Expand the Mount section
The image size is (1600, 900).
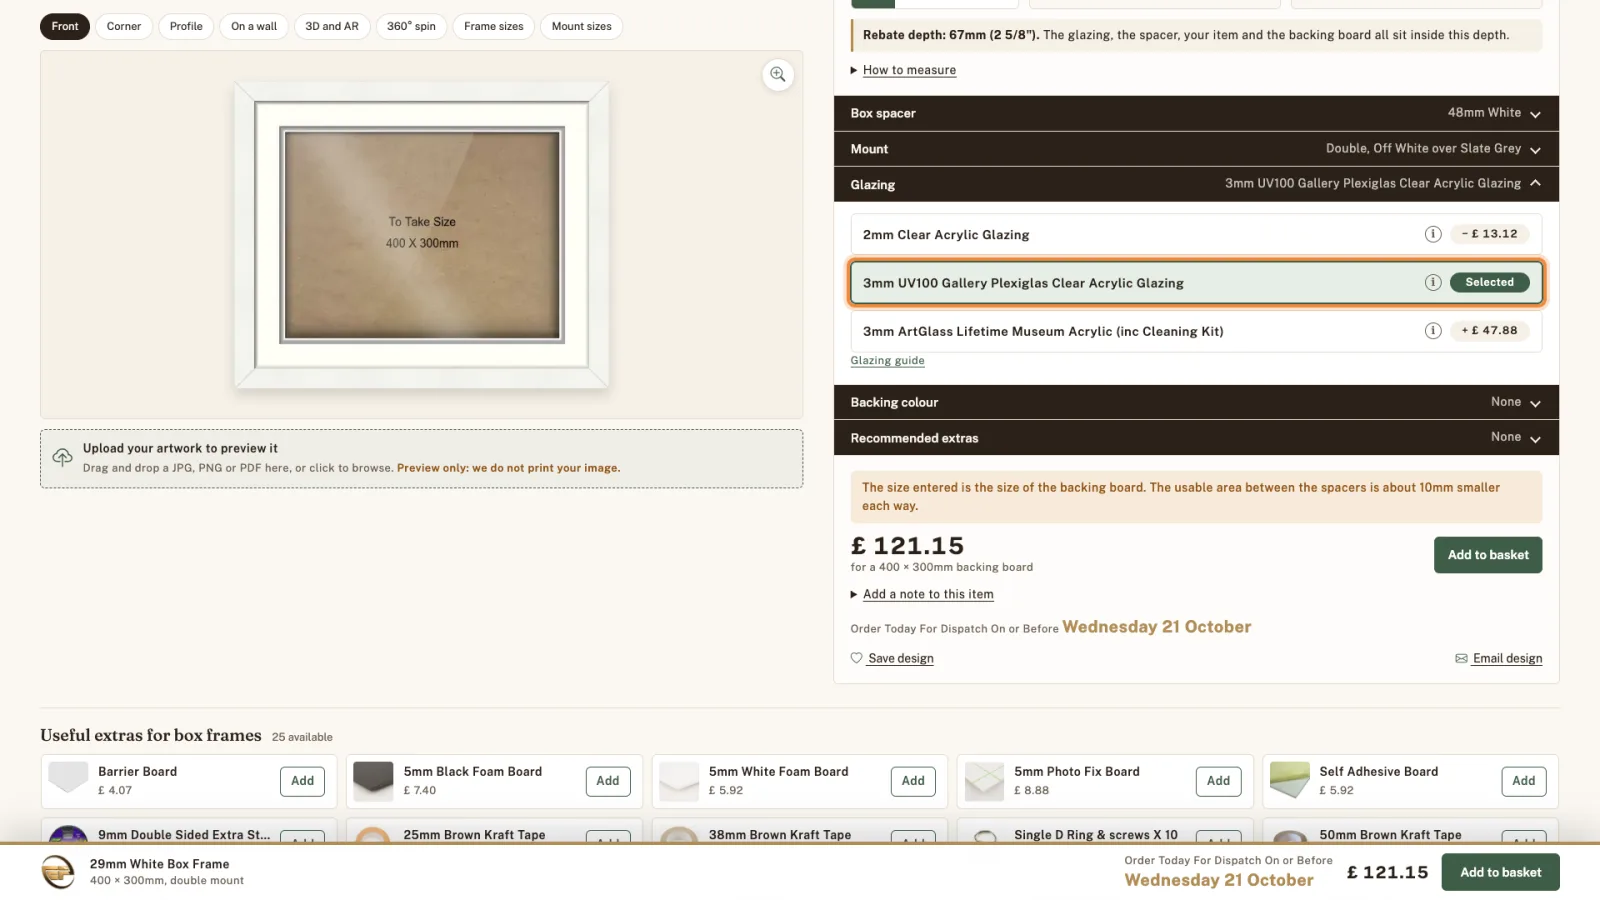coord(1196,149)
